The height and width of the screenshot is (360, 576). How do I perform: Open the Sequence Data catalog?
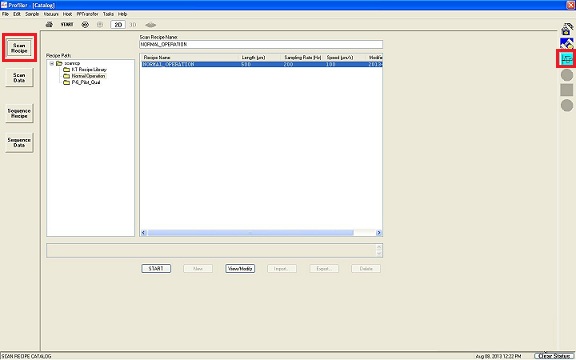[x=19, y=143]
